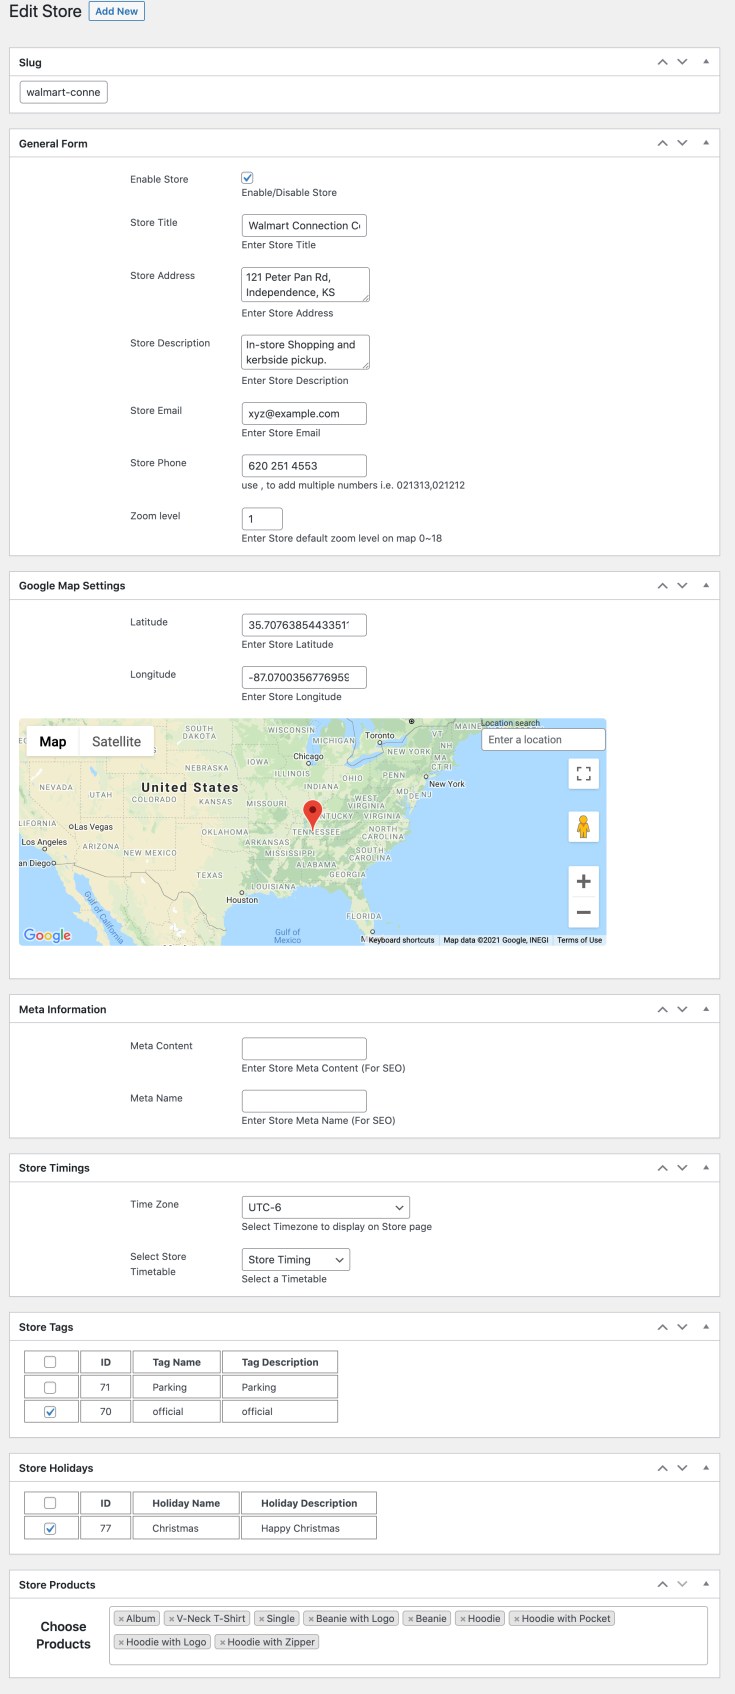This screenshot has width=735, height=1694.
Task: Select the Pegman street view icon
Action: [582, 827]
